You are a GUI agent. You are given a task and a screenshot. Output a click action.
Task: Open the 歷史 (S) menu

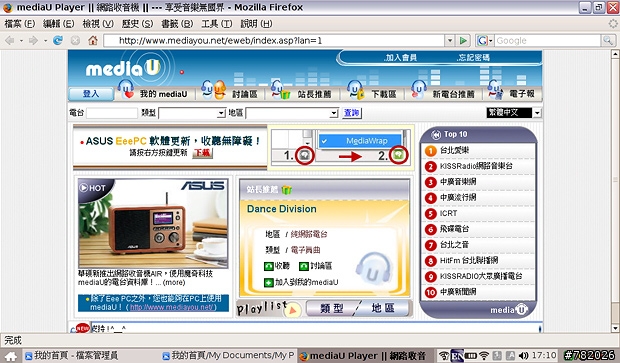(x=137, y=24)
